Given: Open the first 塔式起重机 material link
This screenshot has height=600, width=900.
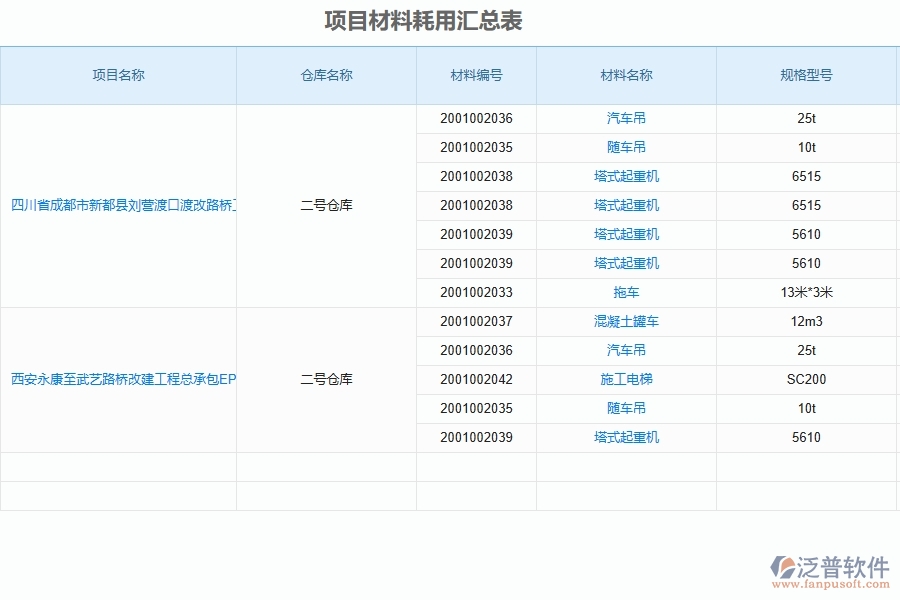Looking at the screenshot, I should coord(624,176).
